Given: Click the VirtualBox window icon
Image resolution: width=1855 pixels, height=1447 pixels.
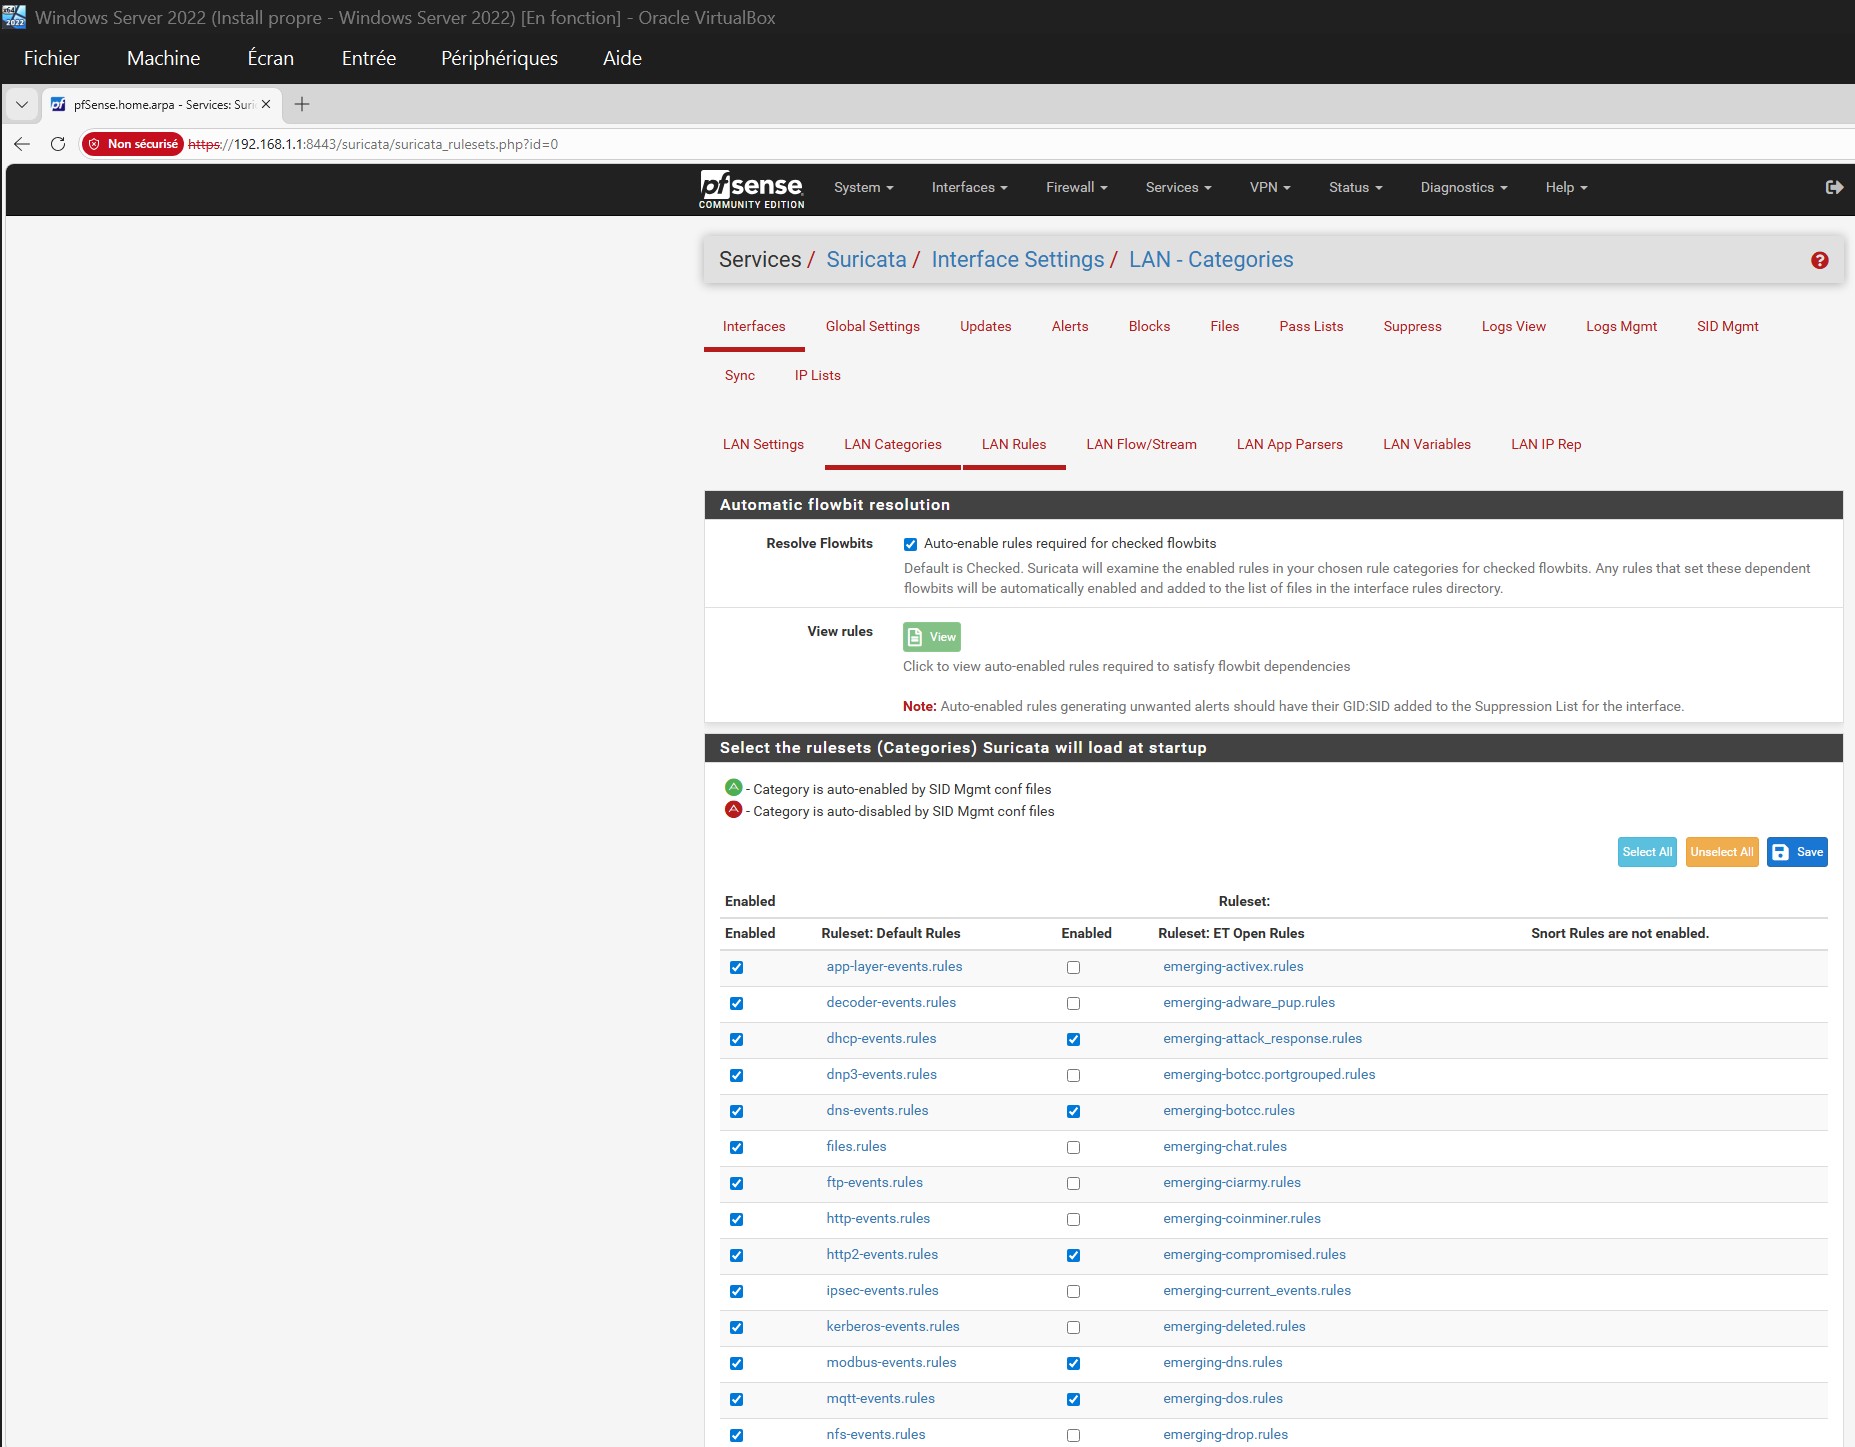Looking at the screenshot, I should tap(14, 17).
